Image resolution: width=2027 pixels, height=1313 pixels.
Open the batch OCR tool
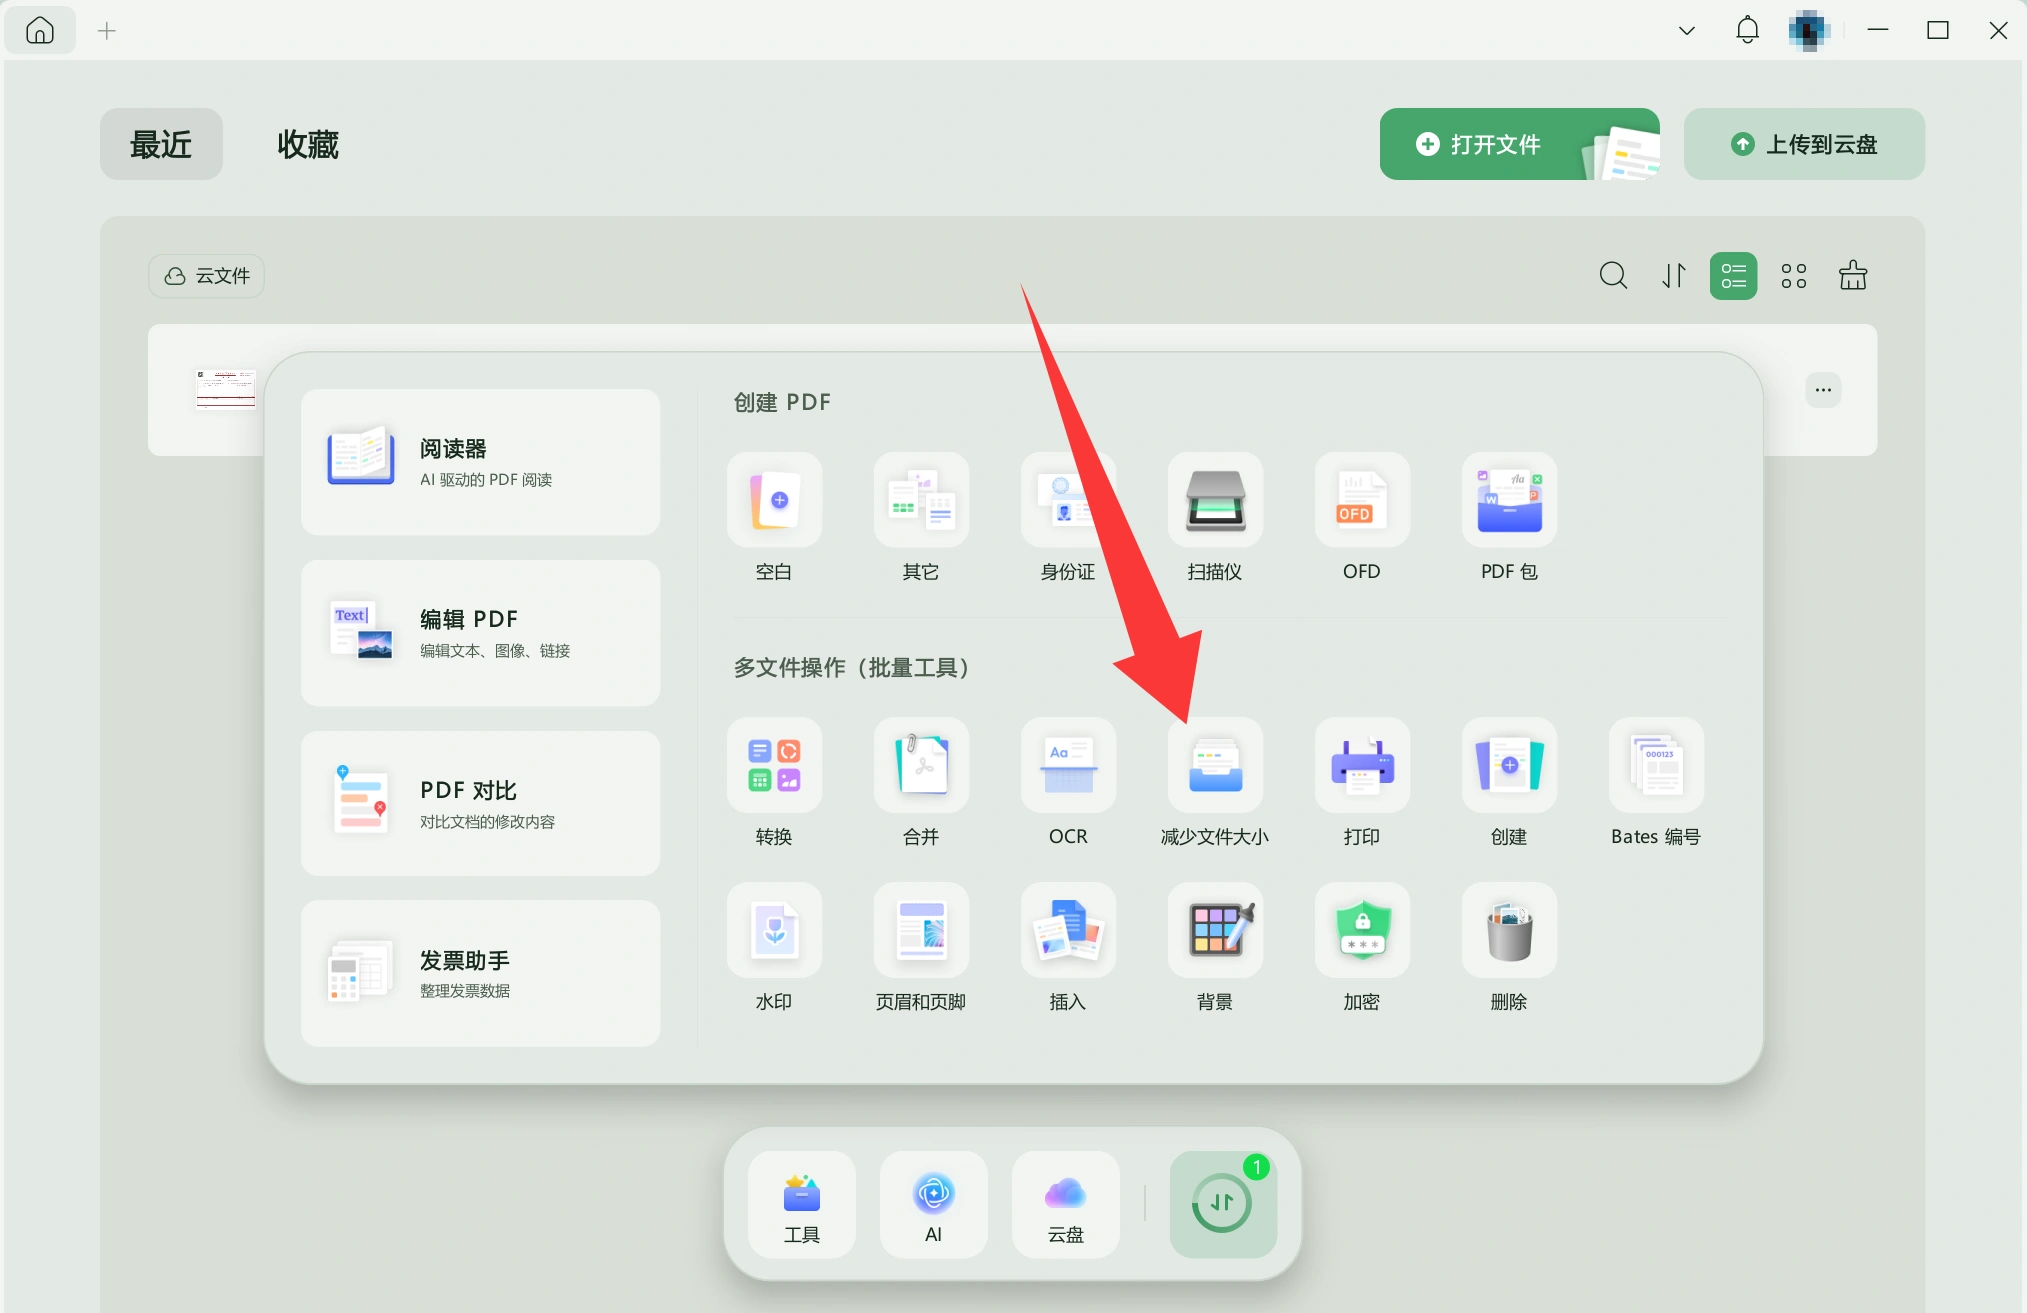(x=1068, y=765)
